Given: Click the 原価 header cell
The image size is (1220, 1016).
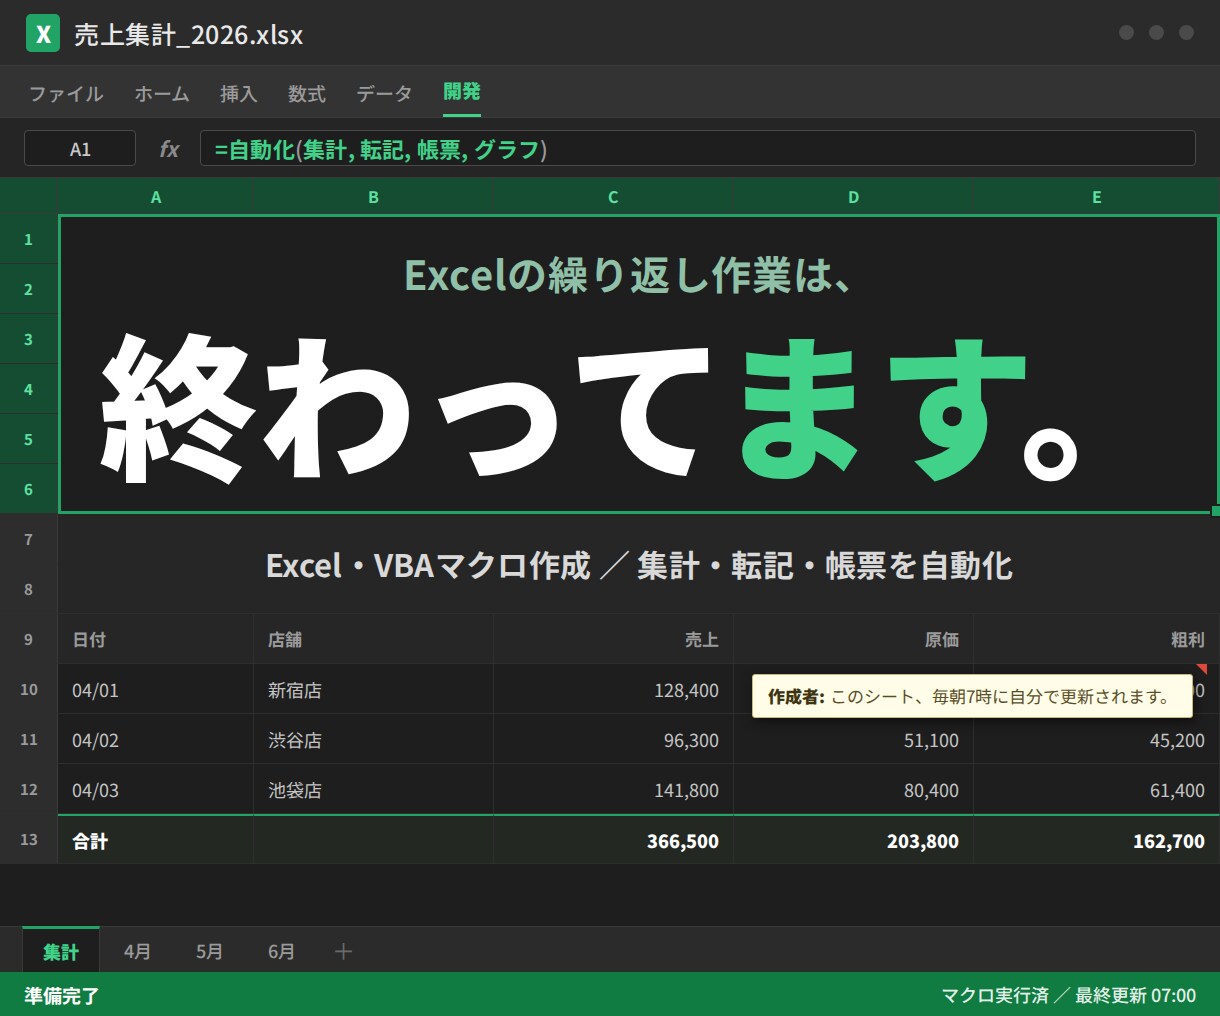Looking at the screenshot, I should click(x=853, y=639).
